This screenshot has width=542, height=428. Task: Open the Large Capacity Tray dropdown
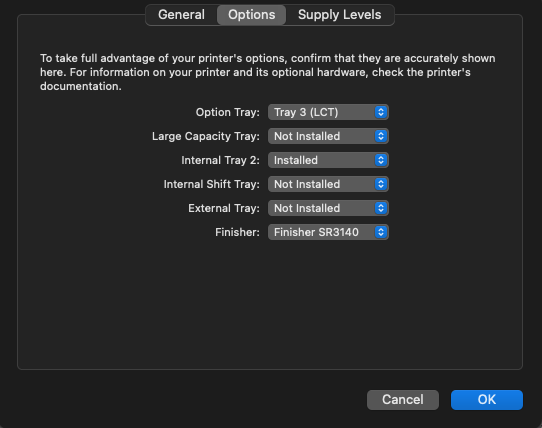click(x=328, y=136)
